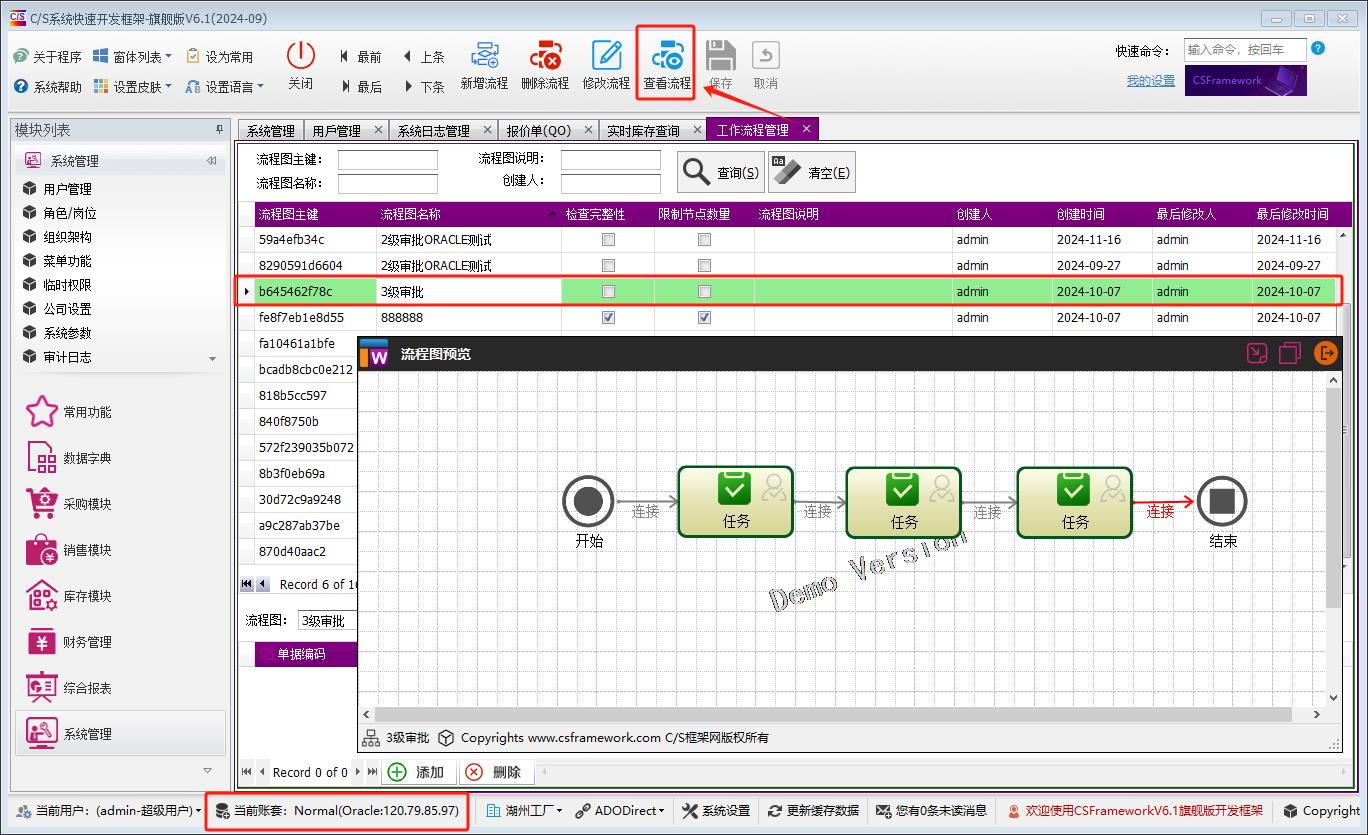Viewport: 1368px width, 835px height.
Task: Click the 查询(S) search button
Action: tap(721, 173)
